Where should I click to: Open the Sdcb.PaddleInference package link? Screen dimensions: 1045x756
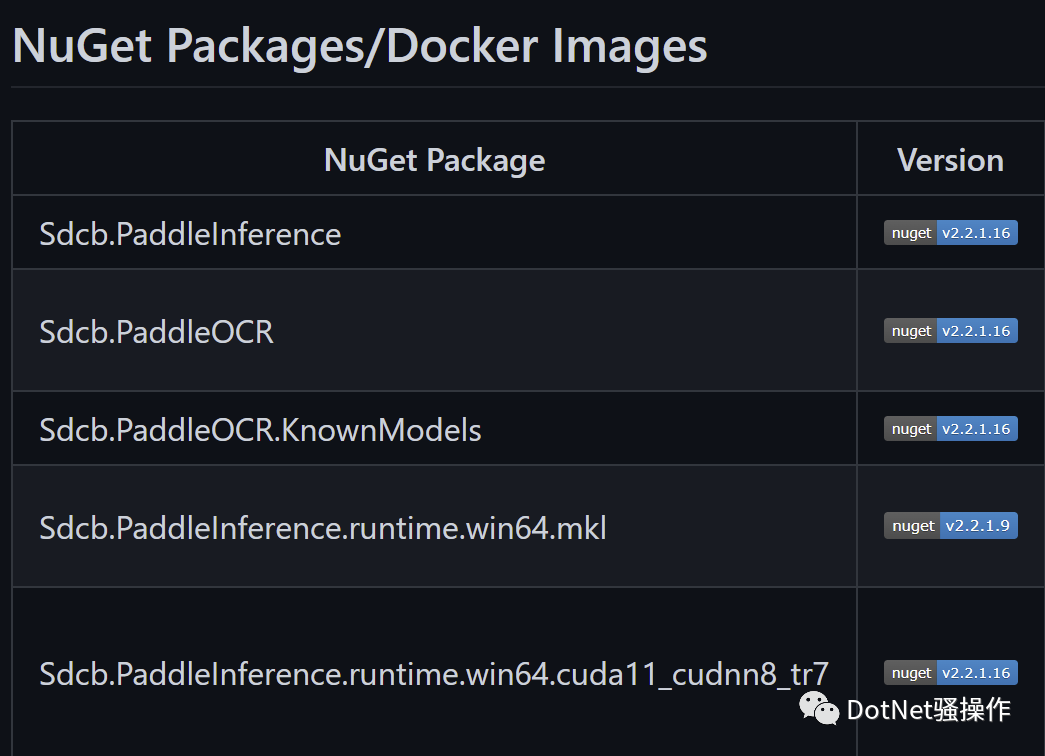(190, 234)
